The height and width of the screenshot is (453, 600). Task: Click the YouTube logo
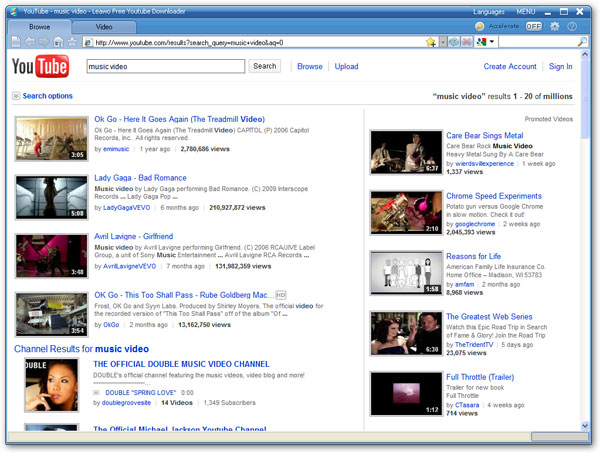(41, 66)
